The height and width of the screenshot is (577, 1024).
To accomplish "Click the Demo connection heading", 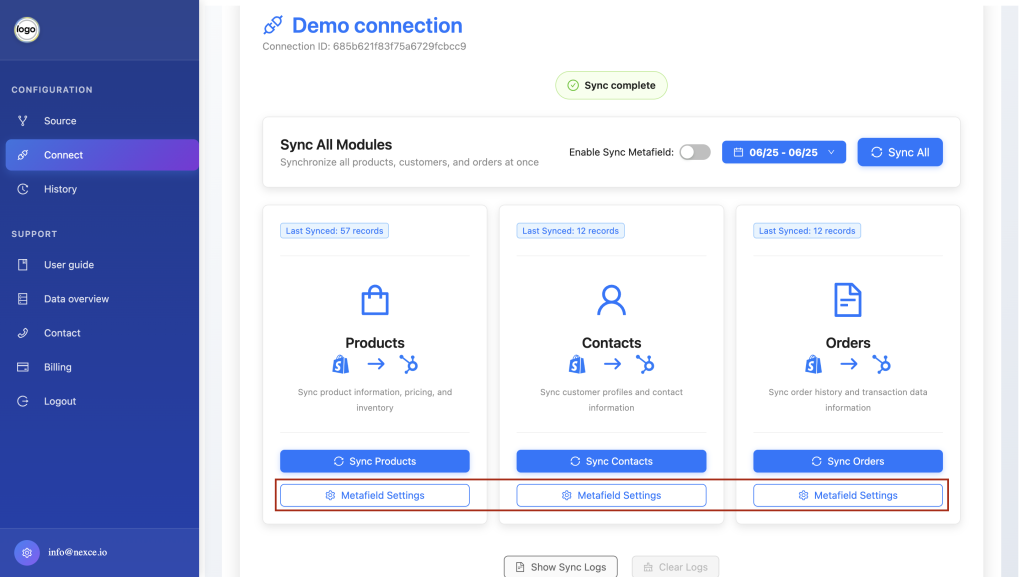I will tap(377, 25).
